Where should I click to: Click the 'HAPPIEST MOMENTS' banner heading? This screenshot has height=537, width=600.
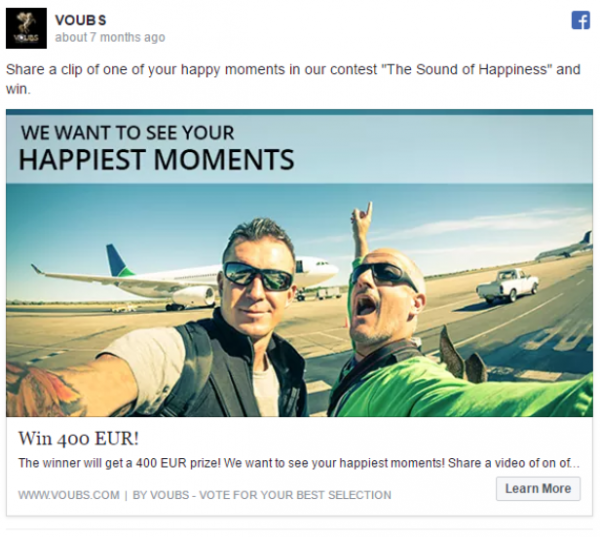click(x=157, y=160)
